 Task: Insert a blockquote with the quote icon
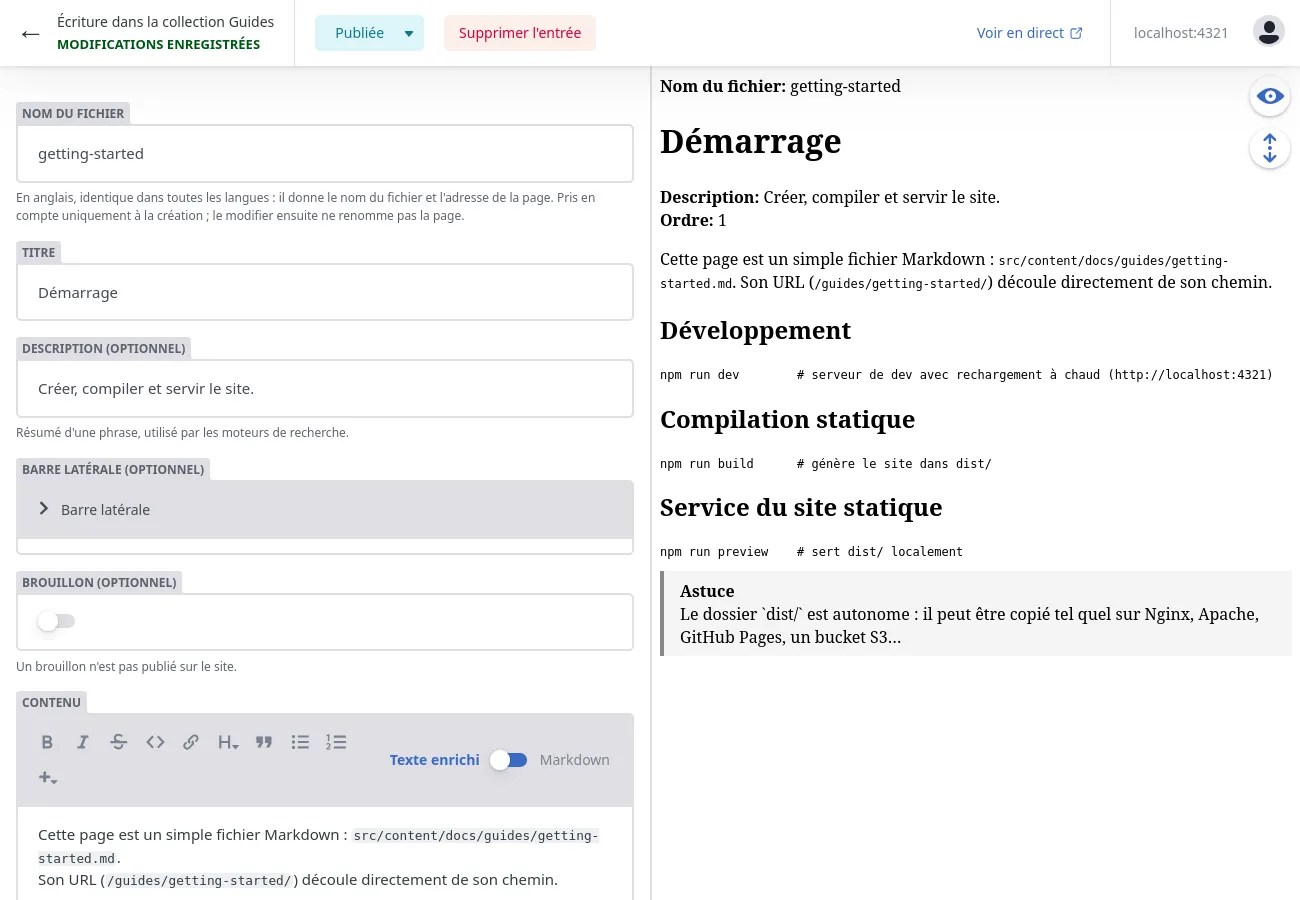click(264, 742)
